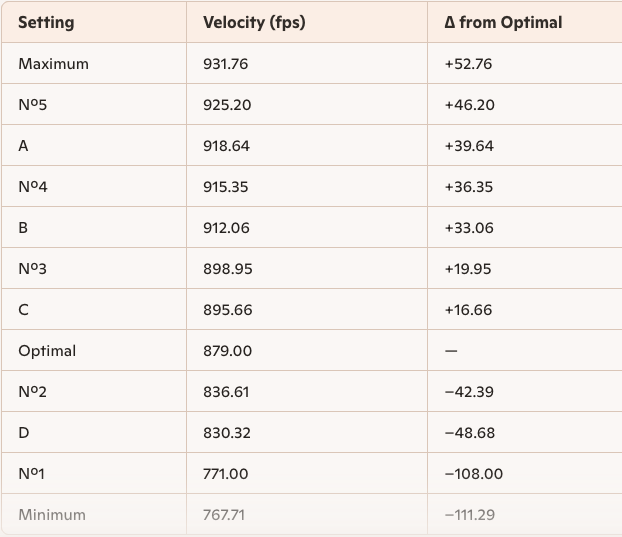Select velocity value 925.20
Viewport: 622px width, 537px height.
click(227, 105)
